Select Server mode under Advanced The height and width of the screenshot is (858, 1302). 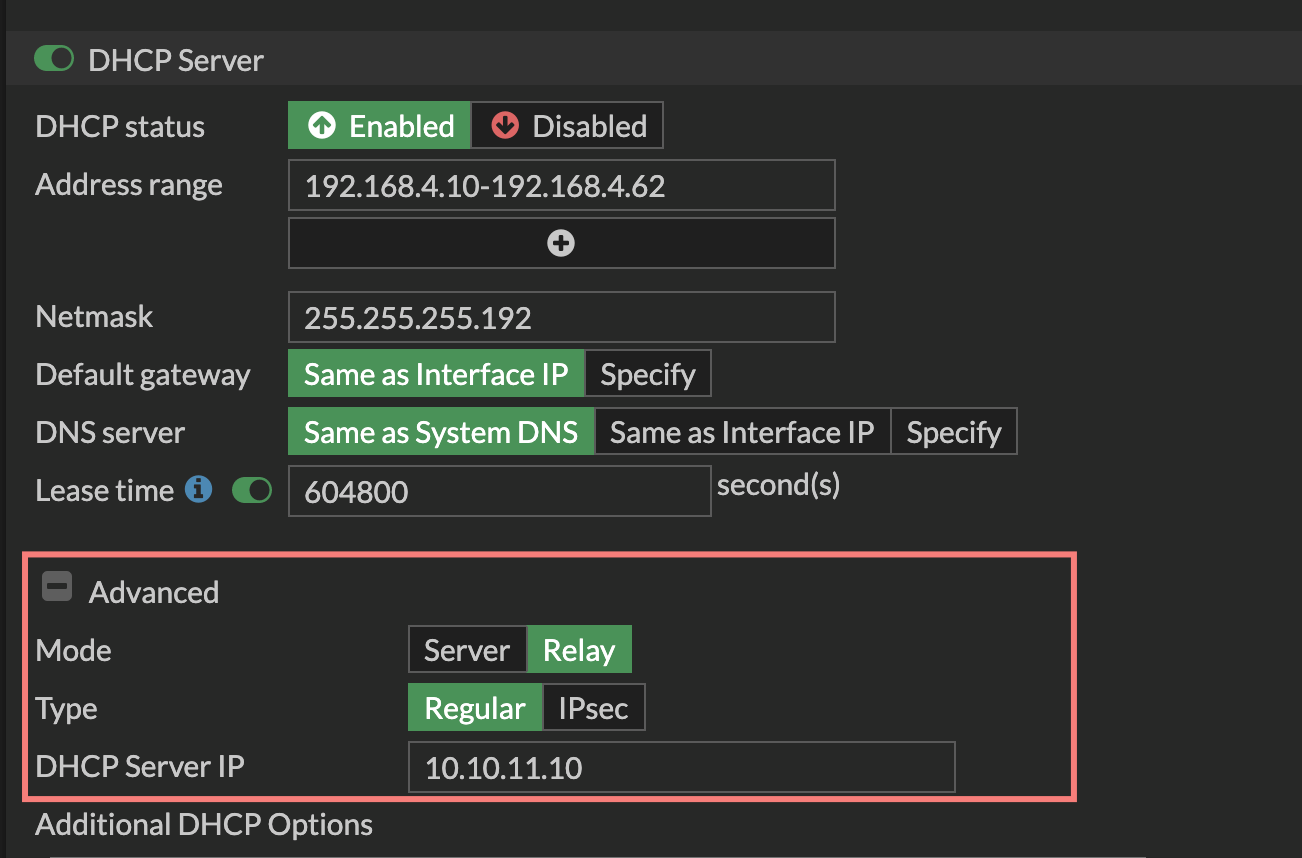(467, 649)
